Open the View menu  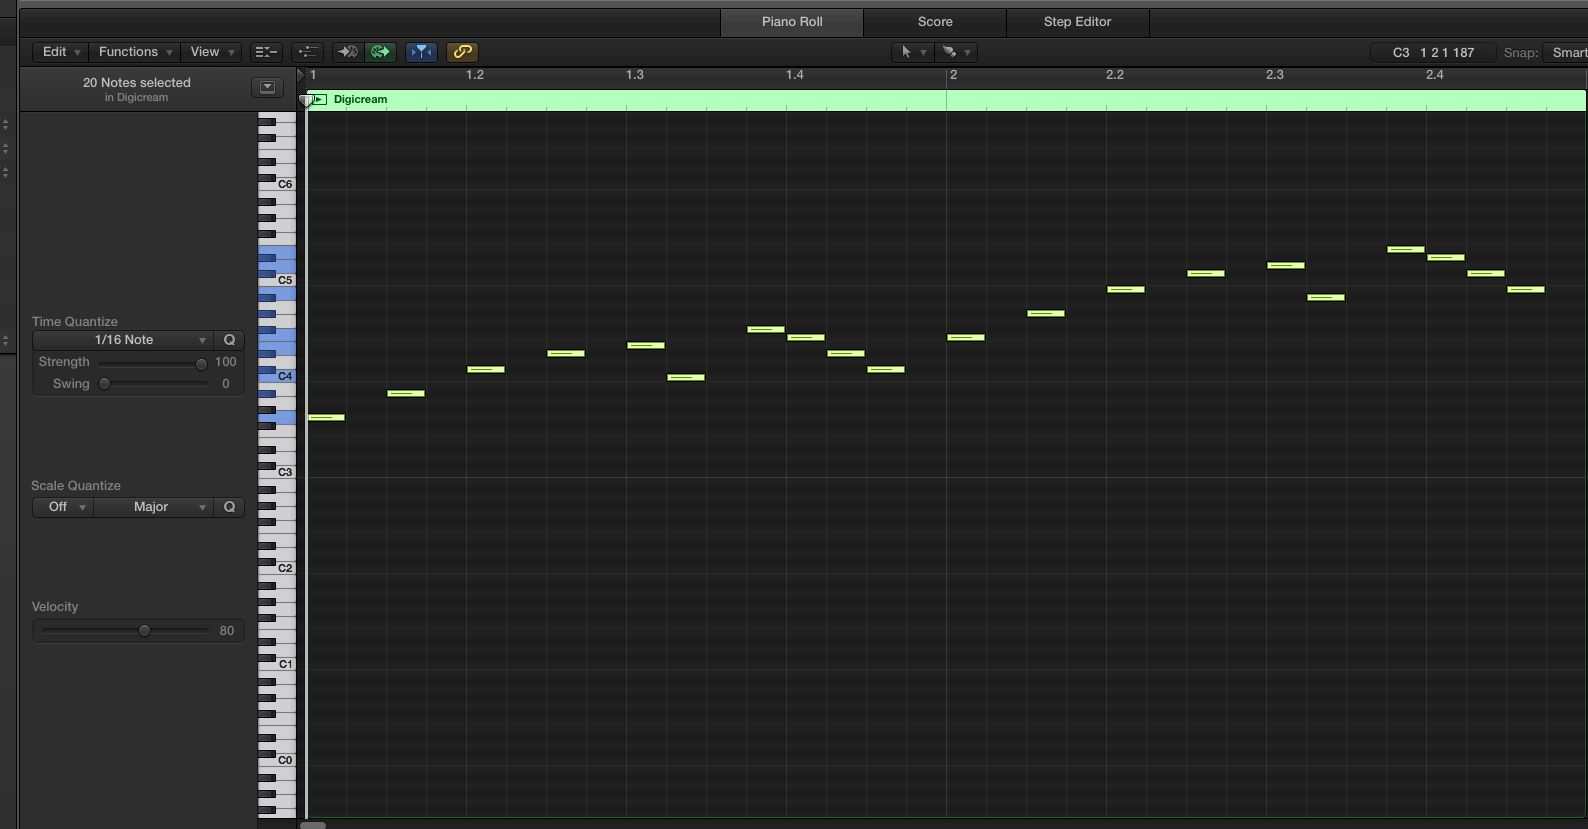(212, 52)
